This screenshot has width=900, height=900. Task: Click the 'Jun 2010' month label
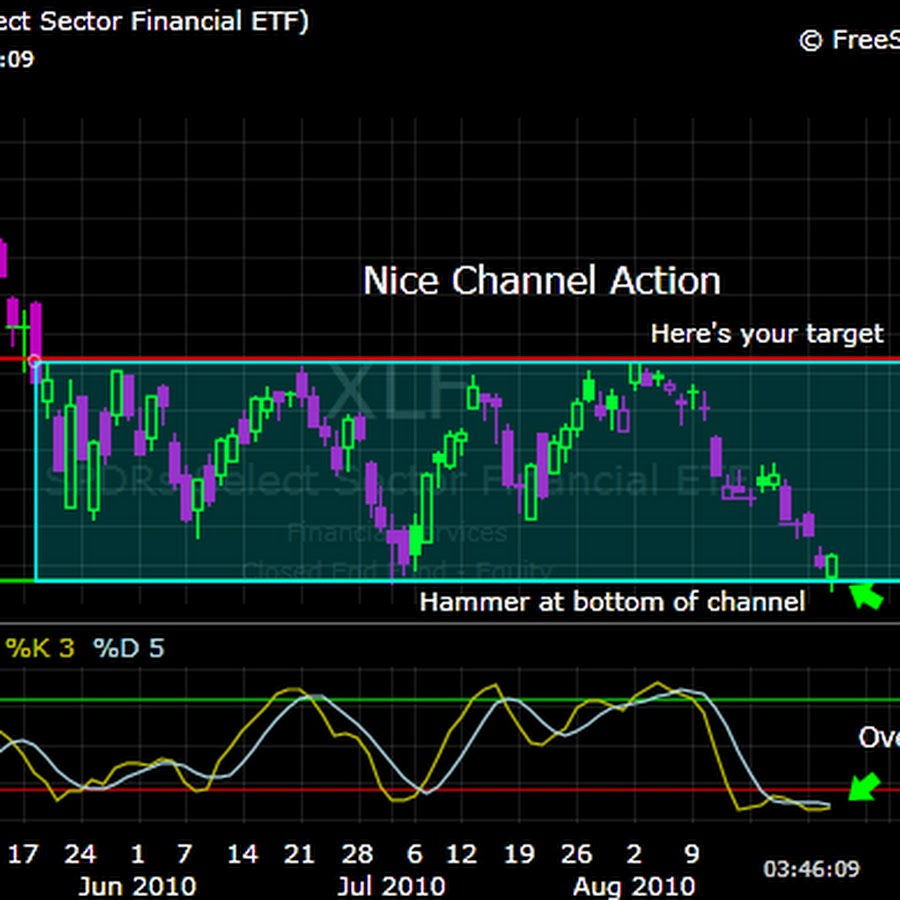point(137,886)
